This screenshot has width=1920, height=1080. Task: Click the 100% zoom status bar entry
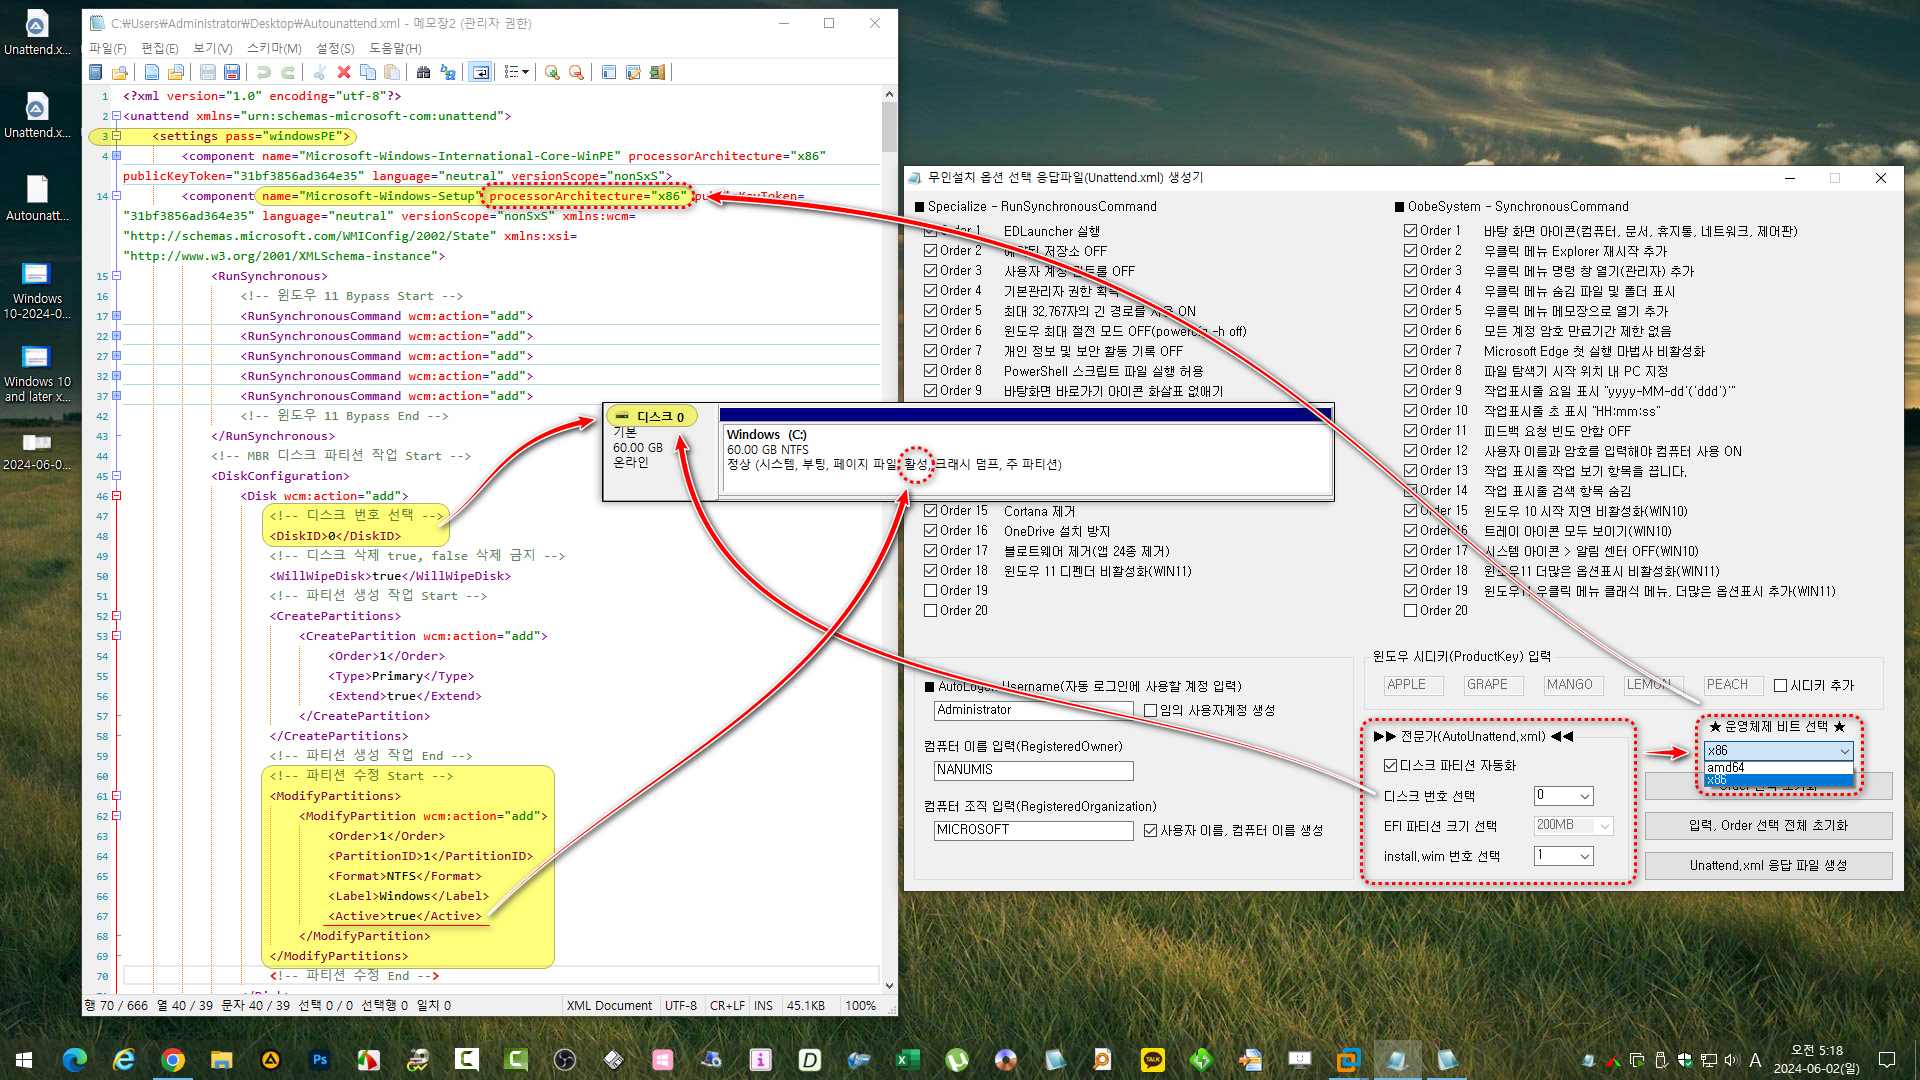(x=860, y=1006)
